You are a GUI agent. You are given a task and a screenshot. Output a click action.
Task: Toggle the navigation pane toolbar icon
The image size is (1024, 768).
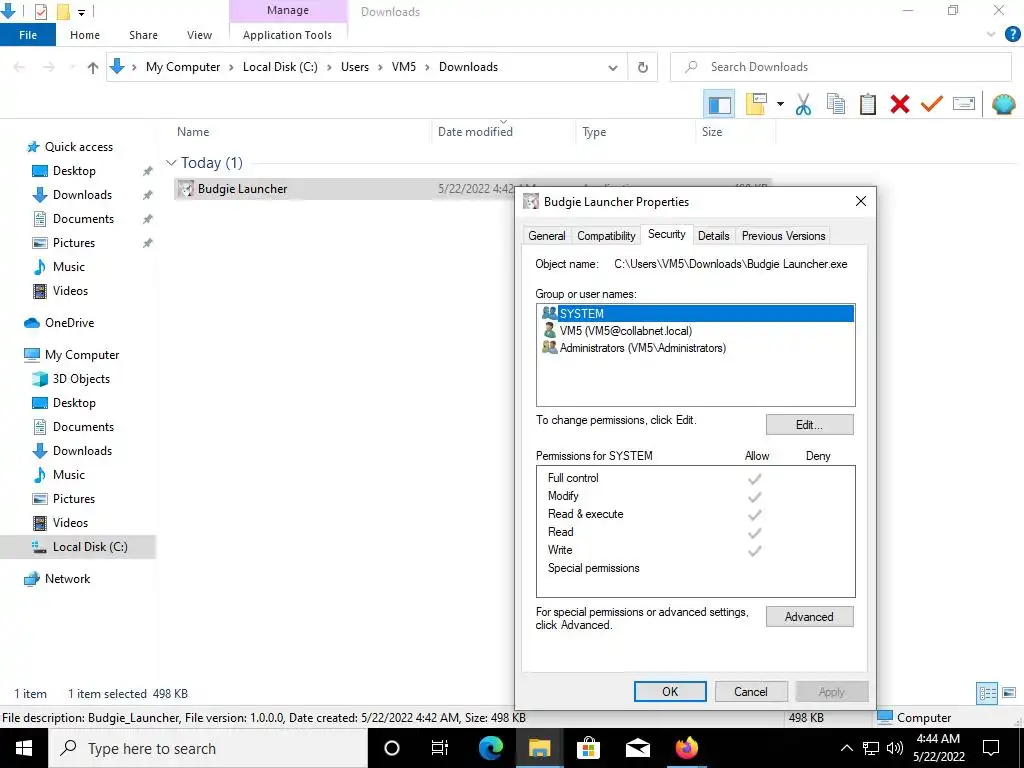coord(719,104)
